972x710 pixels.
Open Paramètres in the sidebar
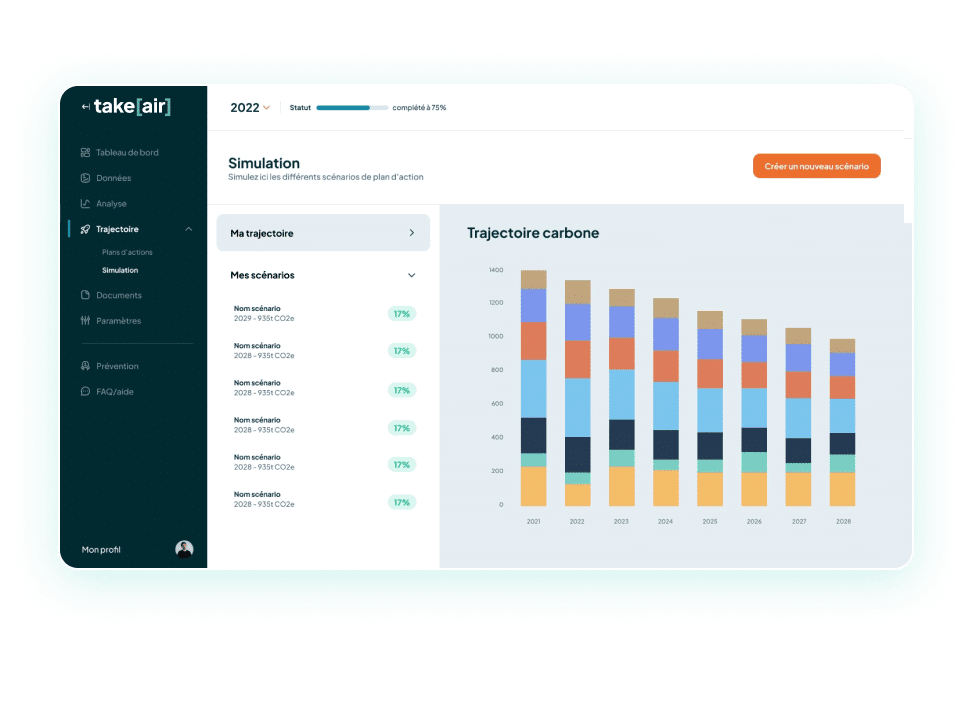[118, 321]
